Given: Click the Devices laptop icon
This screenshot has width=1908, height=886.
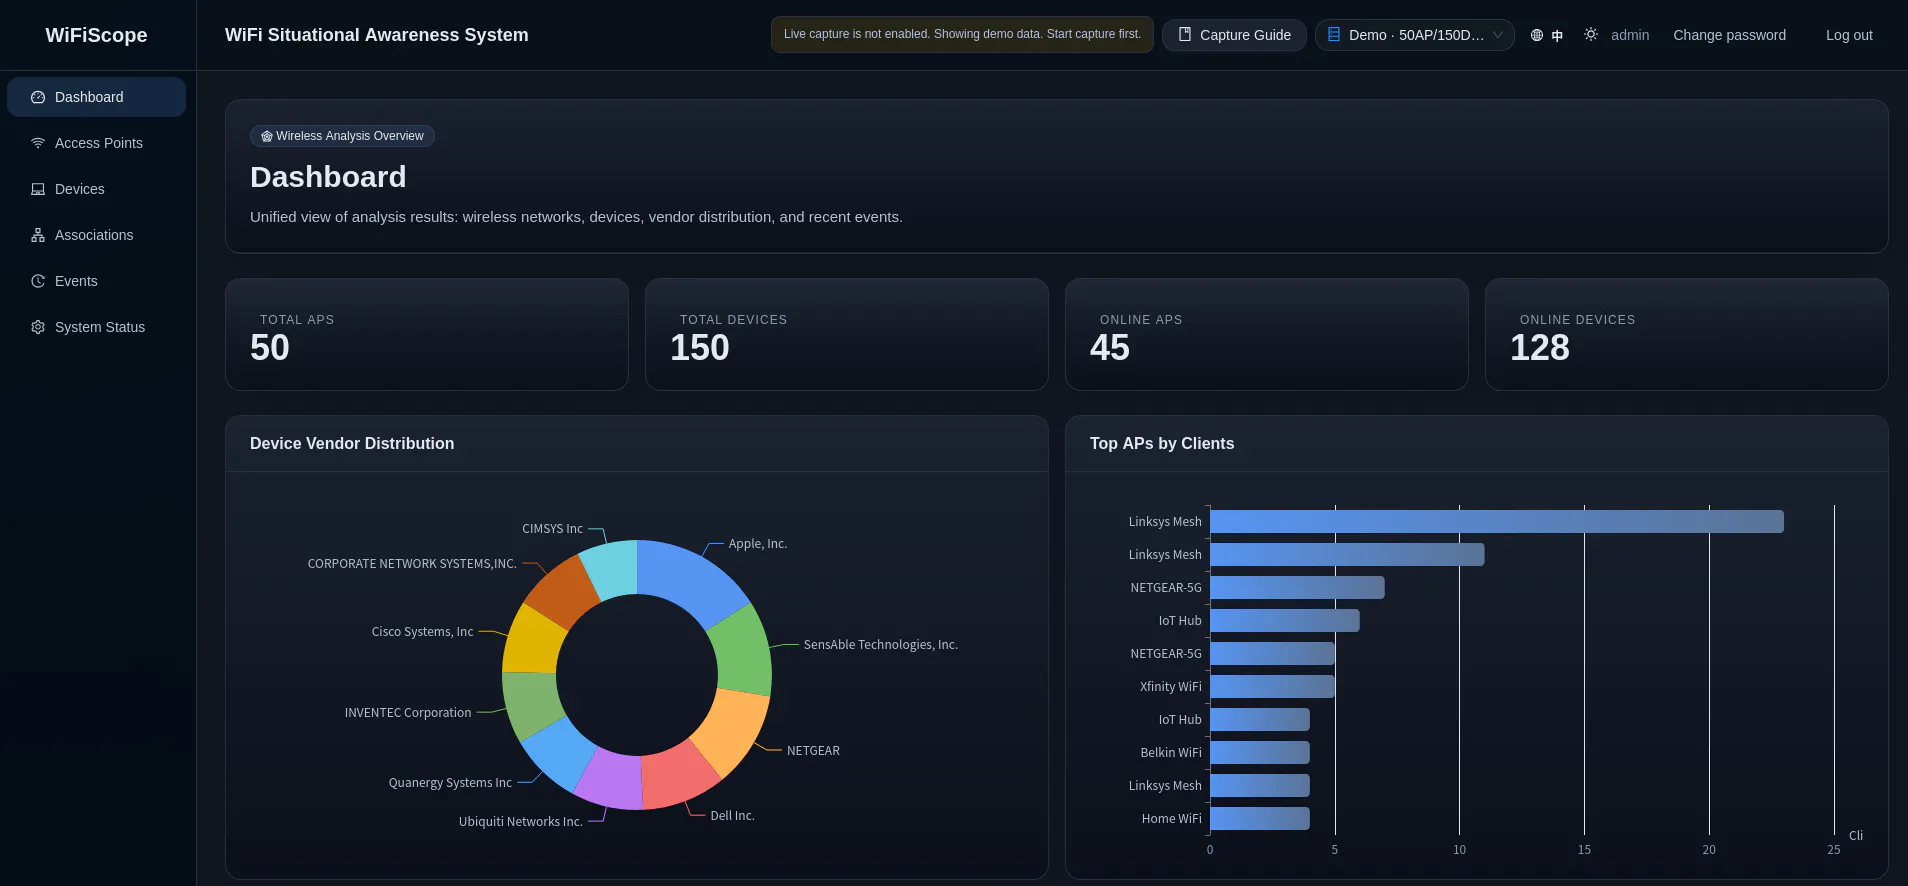Looking at the screenshot, I should pyautogui.click(x=38, y=189).
